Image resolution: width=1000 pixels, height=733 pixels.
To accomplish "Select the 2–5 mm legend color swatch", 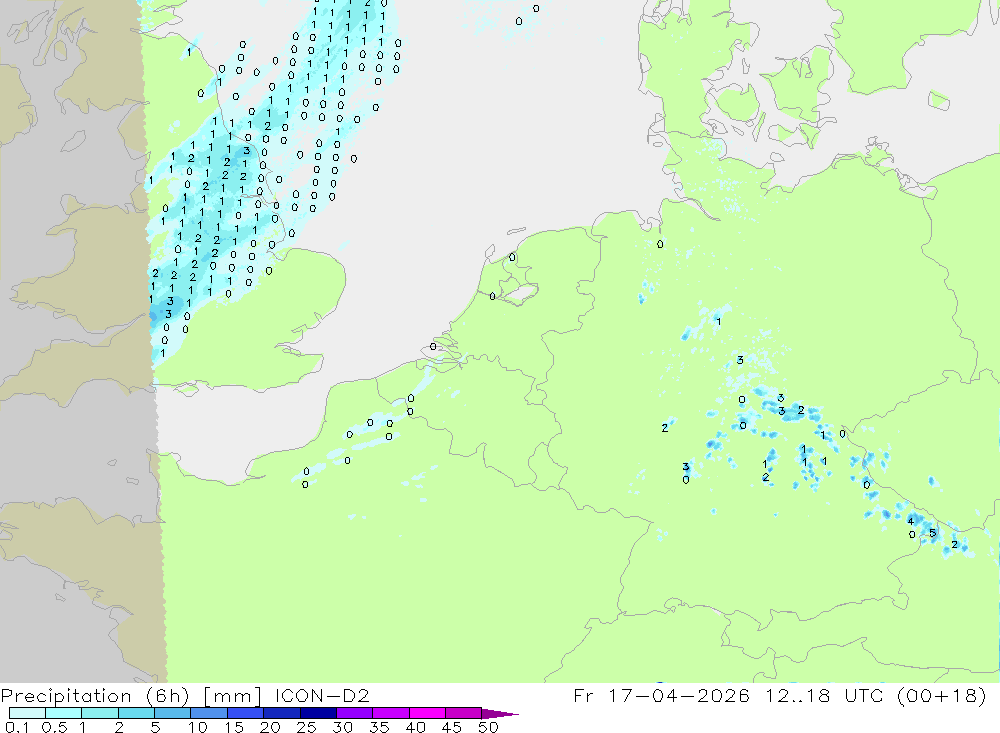I will point(136,713).
